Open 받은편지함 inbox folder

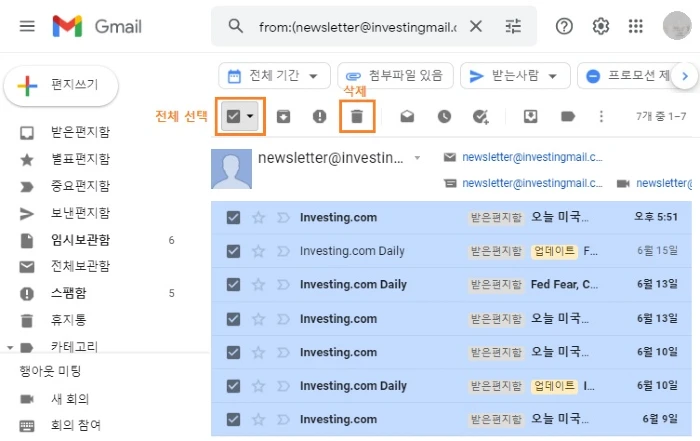[80, 132]
